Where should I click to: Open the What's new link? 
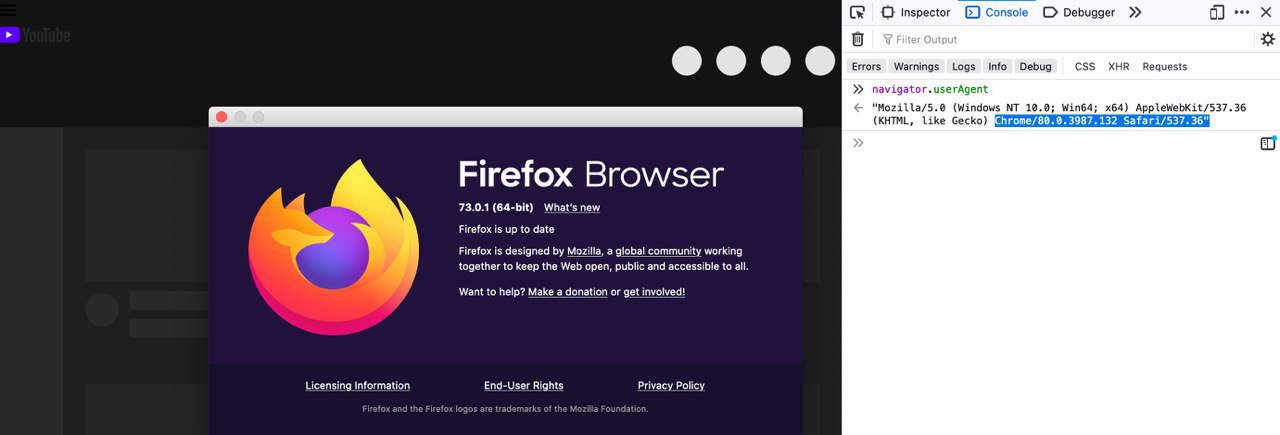[x=572, y=207]
